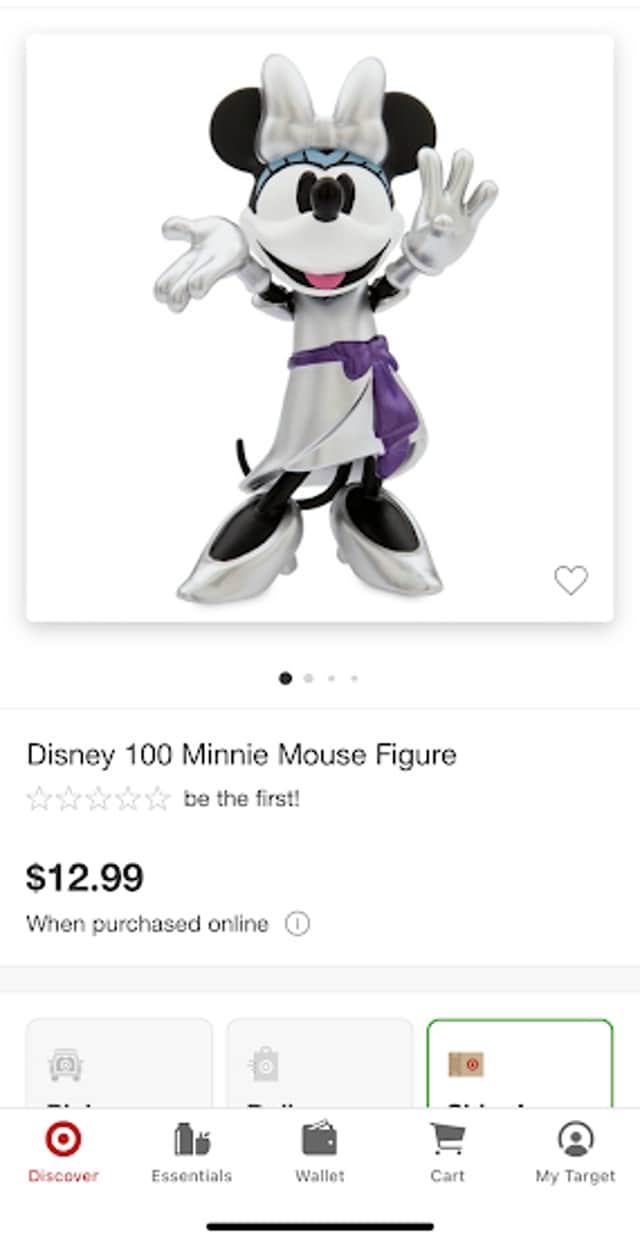This screenshot has height=1244, width=640.
Task: Choose the Delivery fulfillment card
Action: pyautogui.click(x=319, y=1063)
